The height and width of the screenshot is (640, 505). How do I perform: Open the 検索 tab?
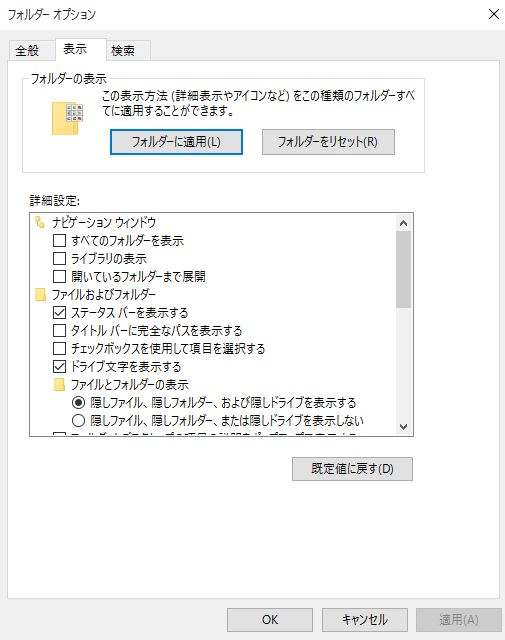123,51
